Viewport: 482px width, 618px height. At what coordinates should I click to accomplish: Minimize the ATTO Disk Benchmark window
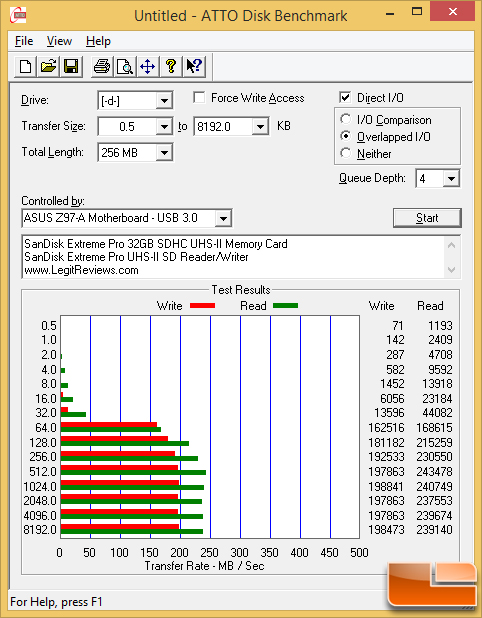(390, 14)
